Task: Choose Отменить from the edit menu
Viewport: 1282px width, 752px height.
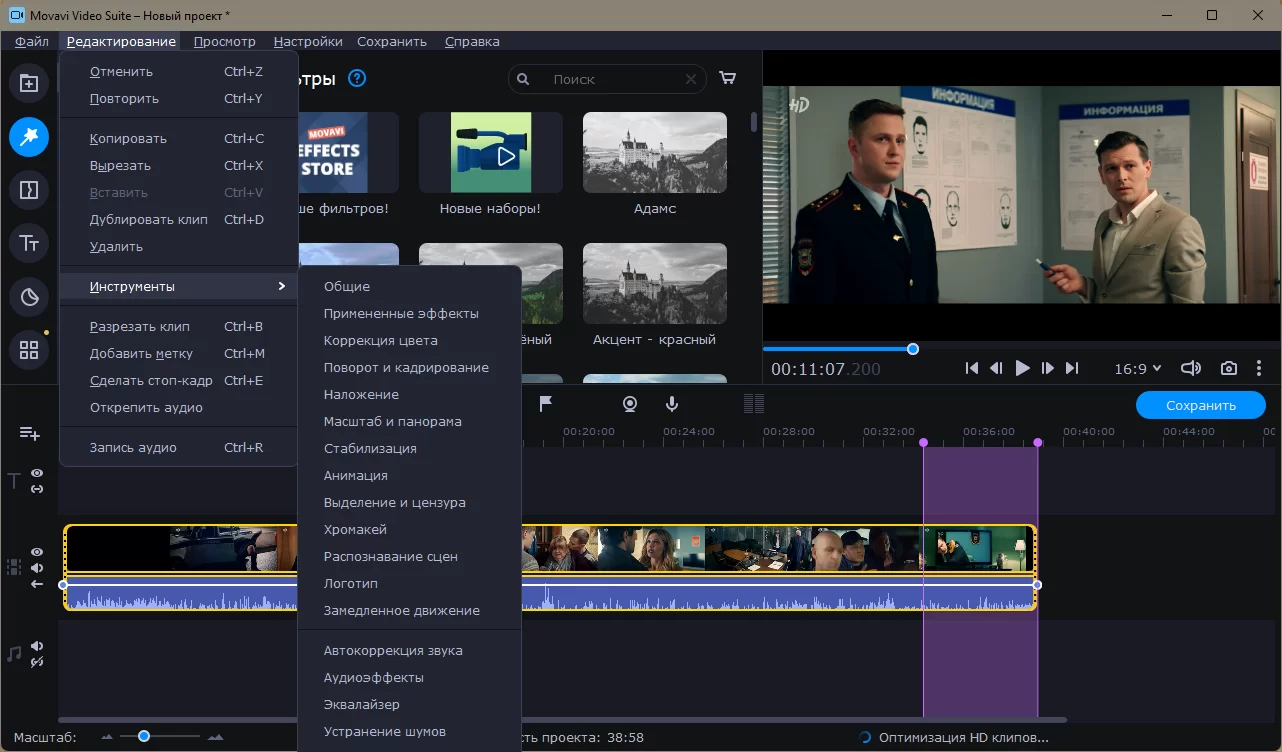Action: [179, 71]
